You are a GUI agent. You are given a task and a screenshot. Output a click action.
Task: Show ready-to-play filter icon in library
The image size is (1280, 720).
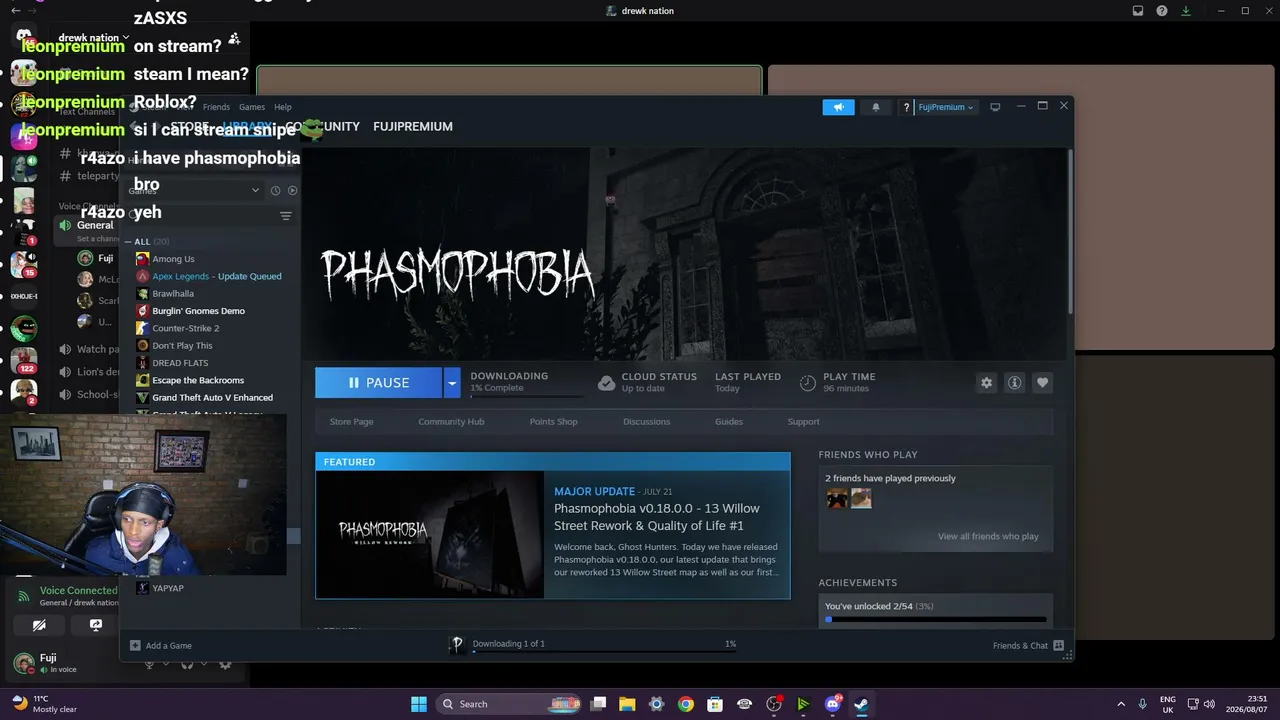click(x=292, y=190)
